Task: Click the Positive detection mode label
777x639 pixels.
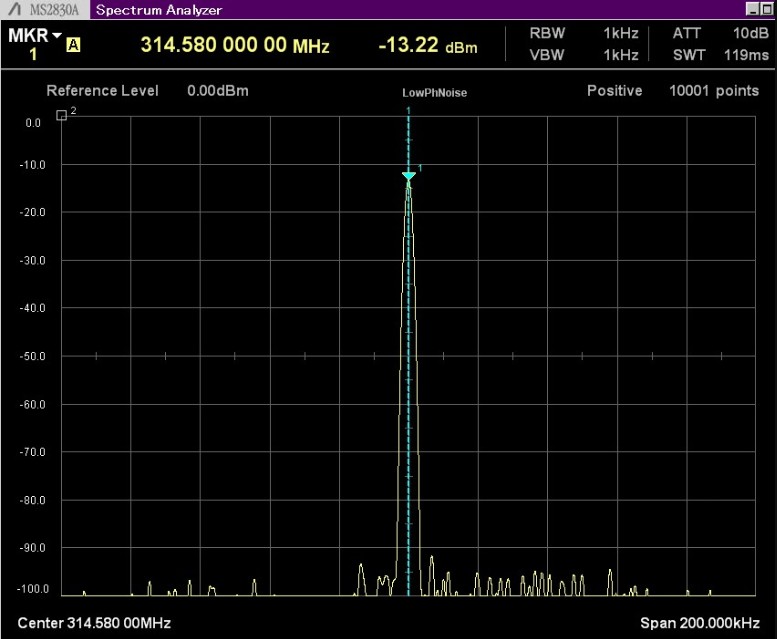Action: 614,91
